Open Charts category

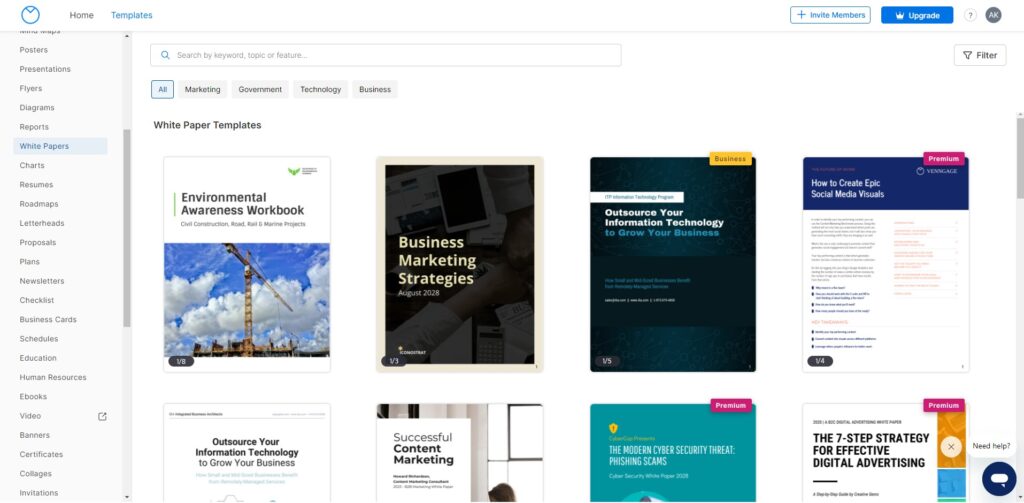(32, 166)
